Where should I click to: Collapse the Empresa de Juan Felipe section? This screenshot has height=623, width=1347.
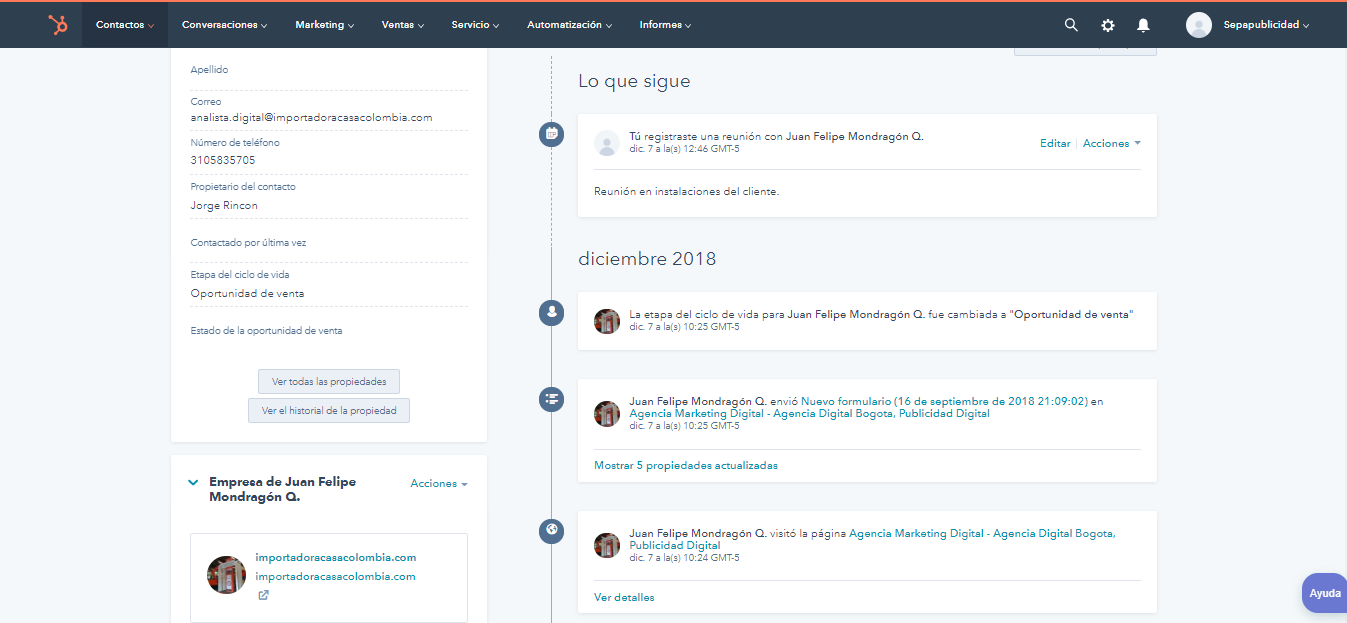[x=193, y=482]
